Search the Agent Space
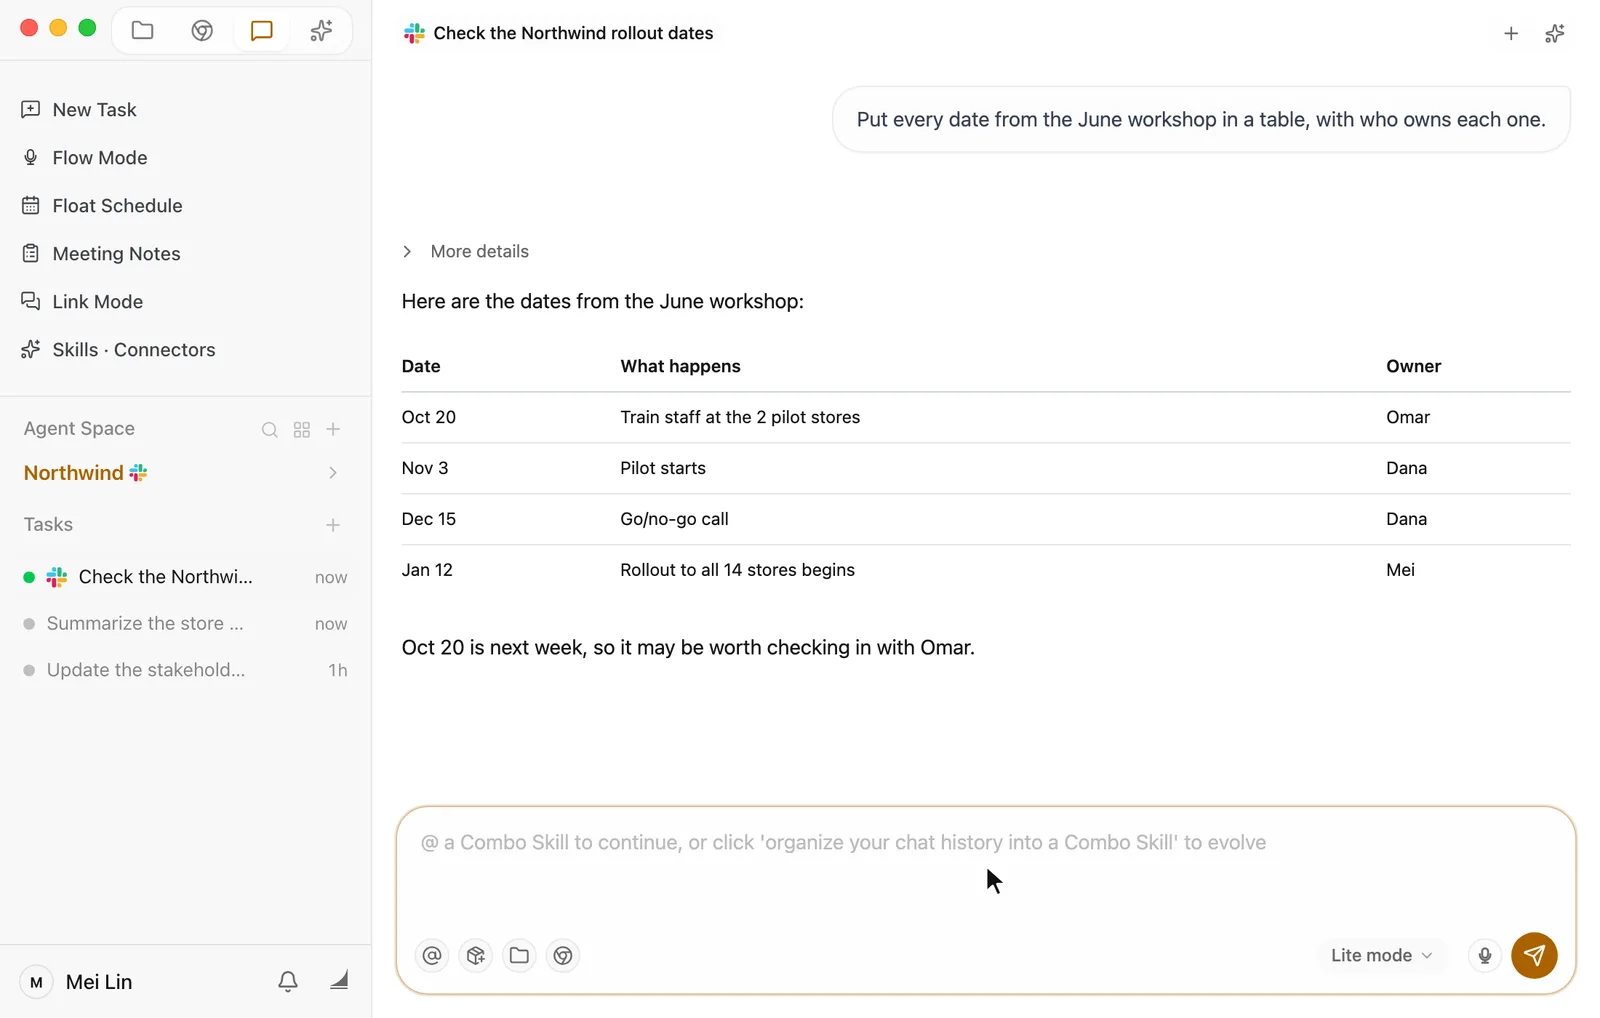The image size is (1600, 1018). tap(270, 429)
